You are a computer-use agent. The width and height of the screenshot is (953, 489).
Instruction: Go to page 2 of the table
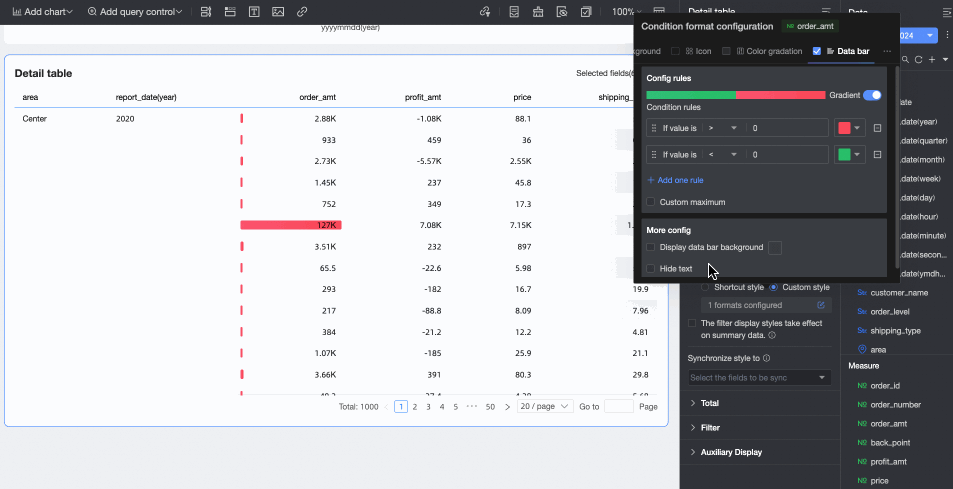coord(415,407)
